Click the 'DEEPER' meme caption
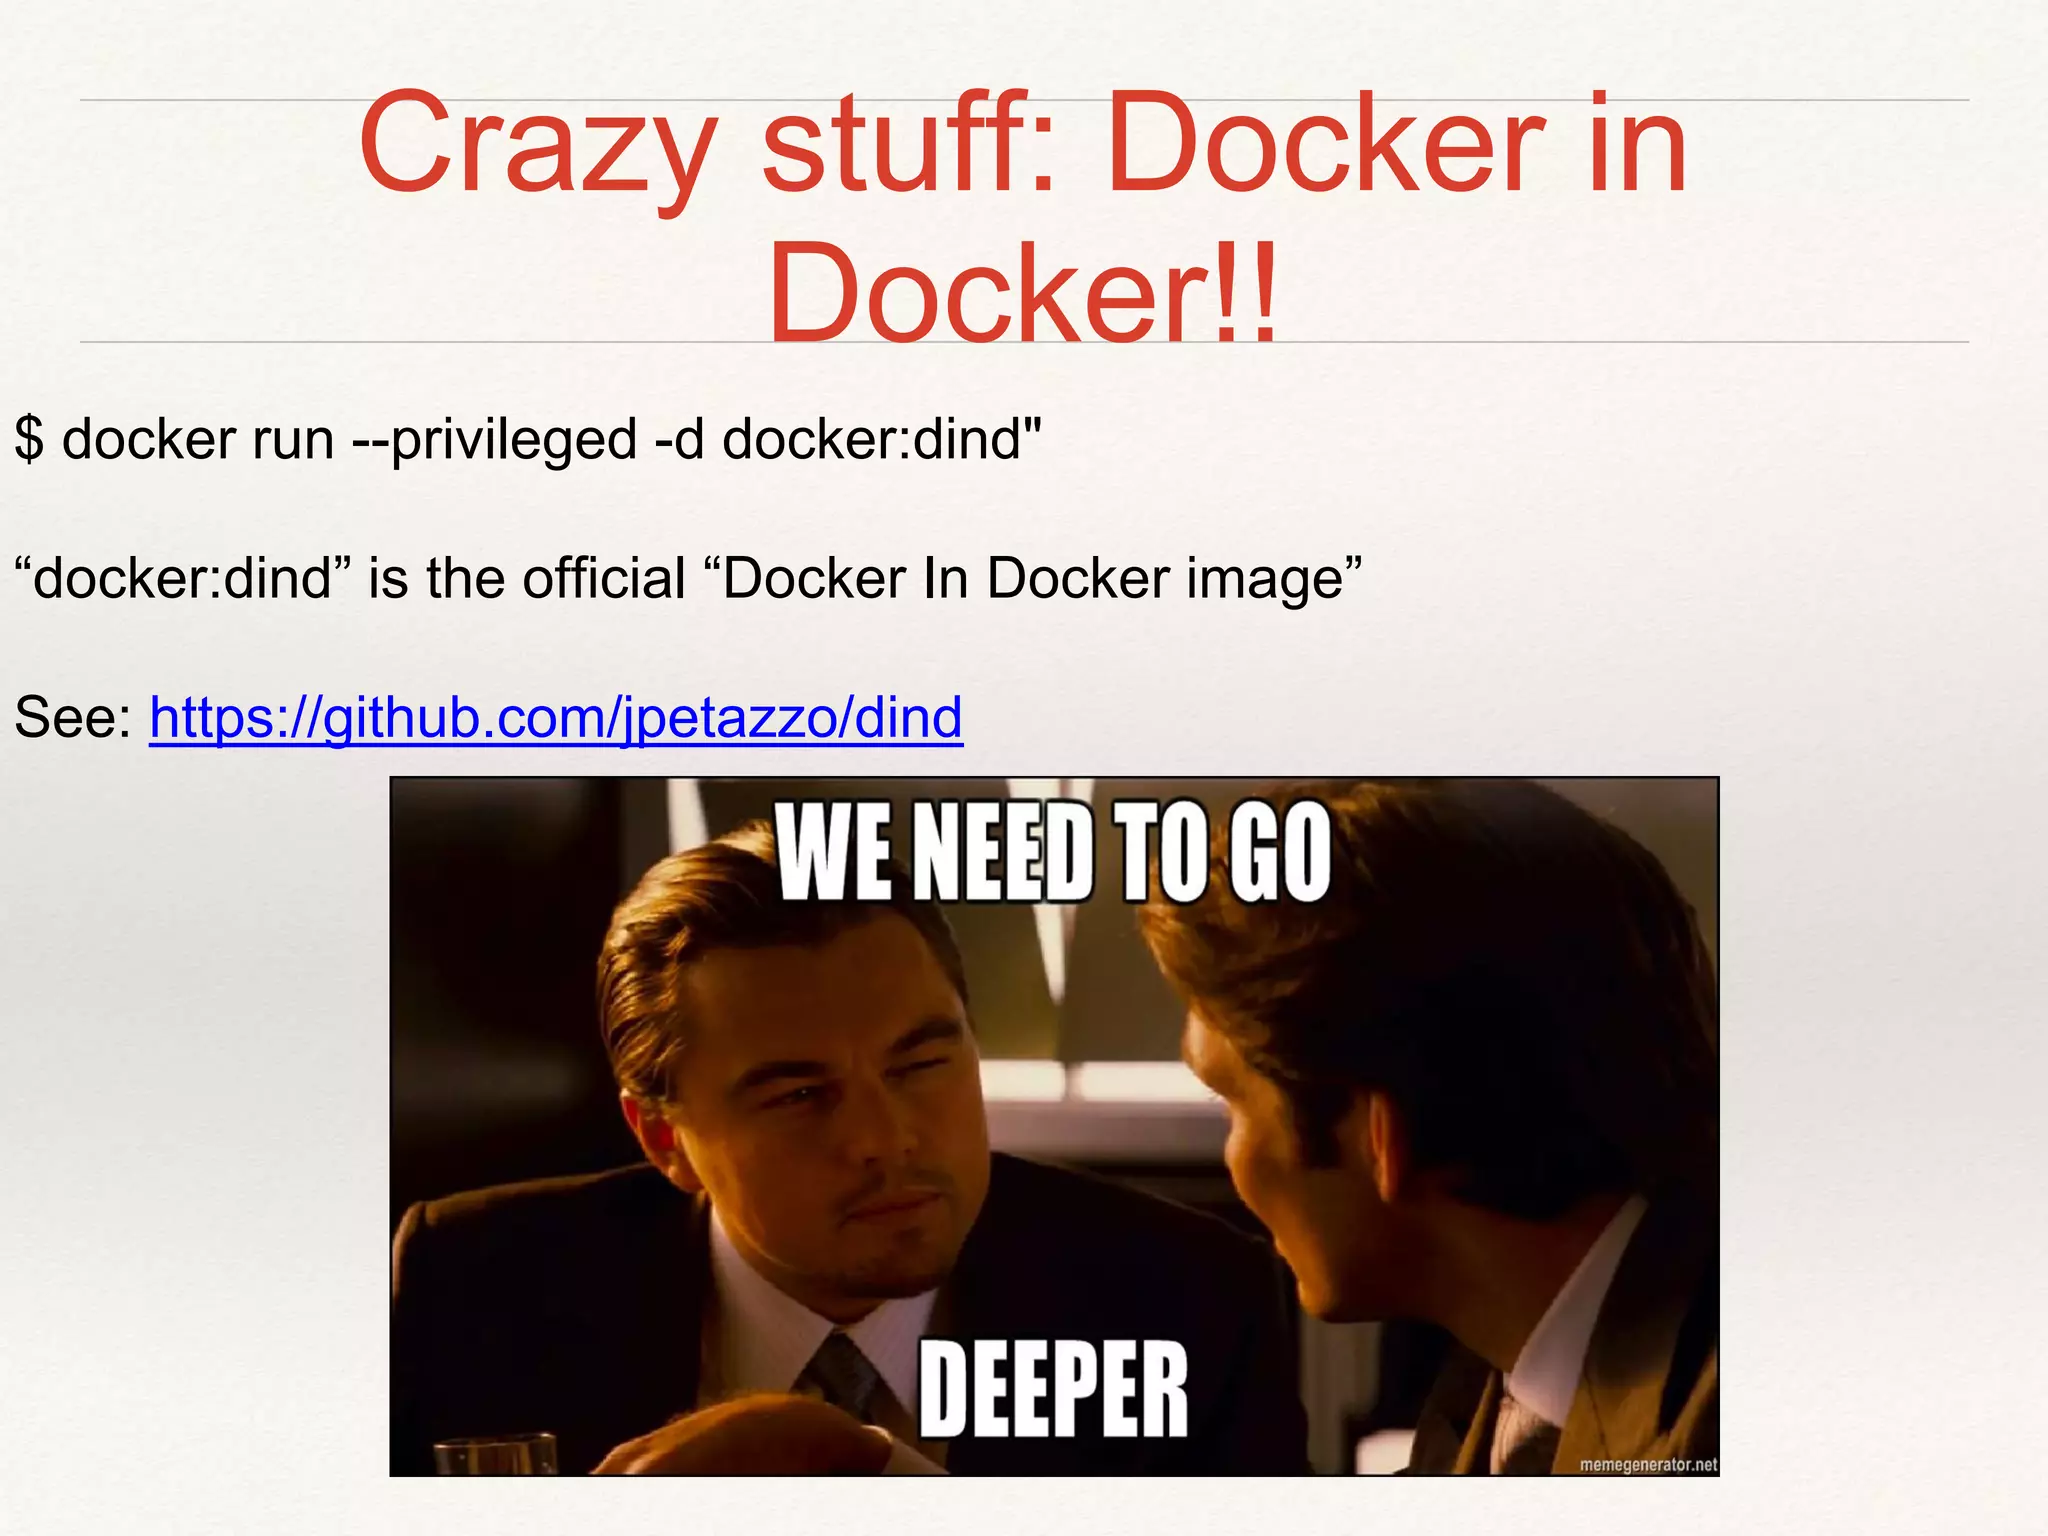The height and width of the screenshot is (1536, 2048). tap(1053, 1389)
